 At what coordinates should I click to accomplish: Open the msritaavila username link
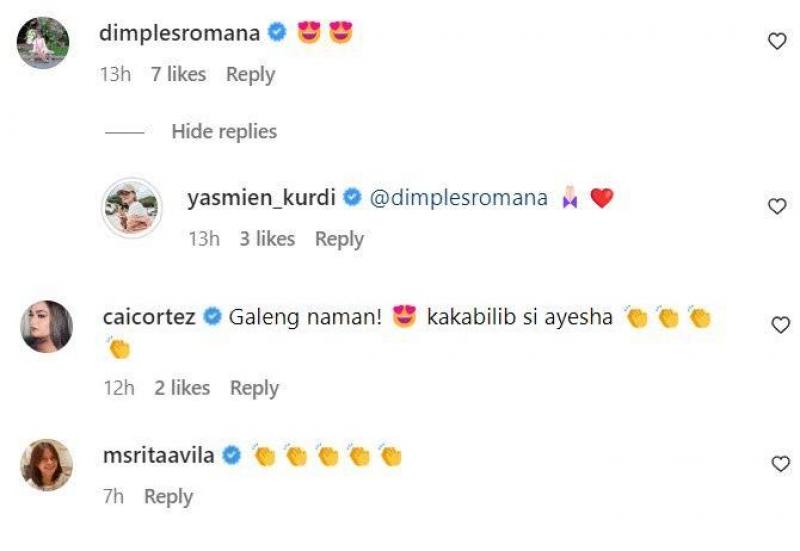click(158, 455)
